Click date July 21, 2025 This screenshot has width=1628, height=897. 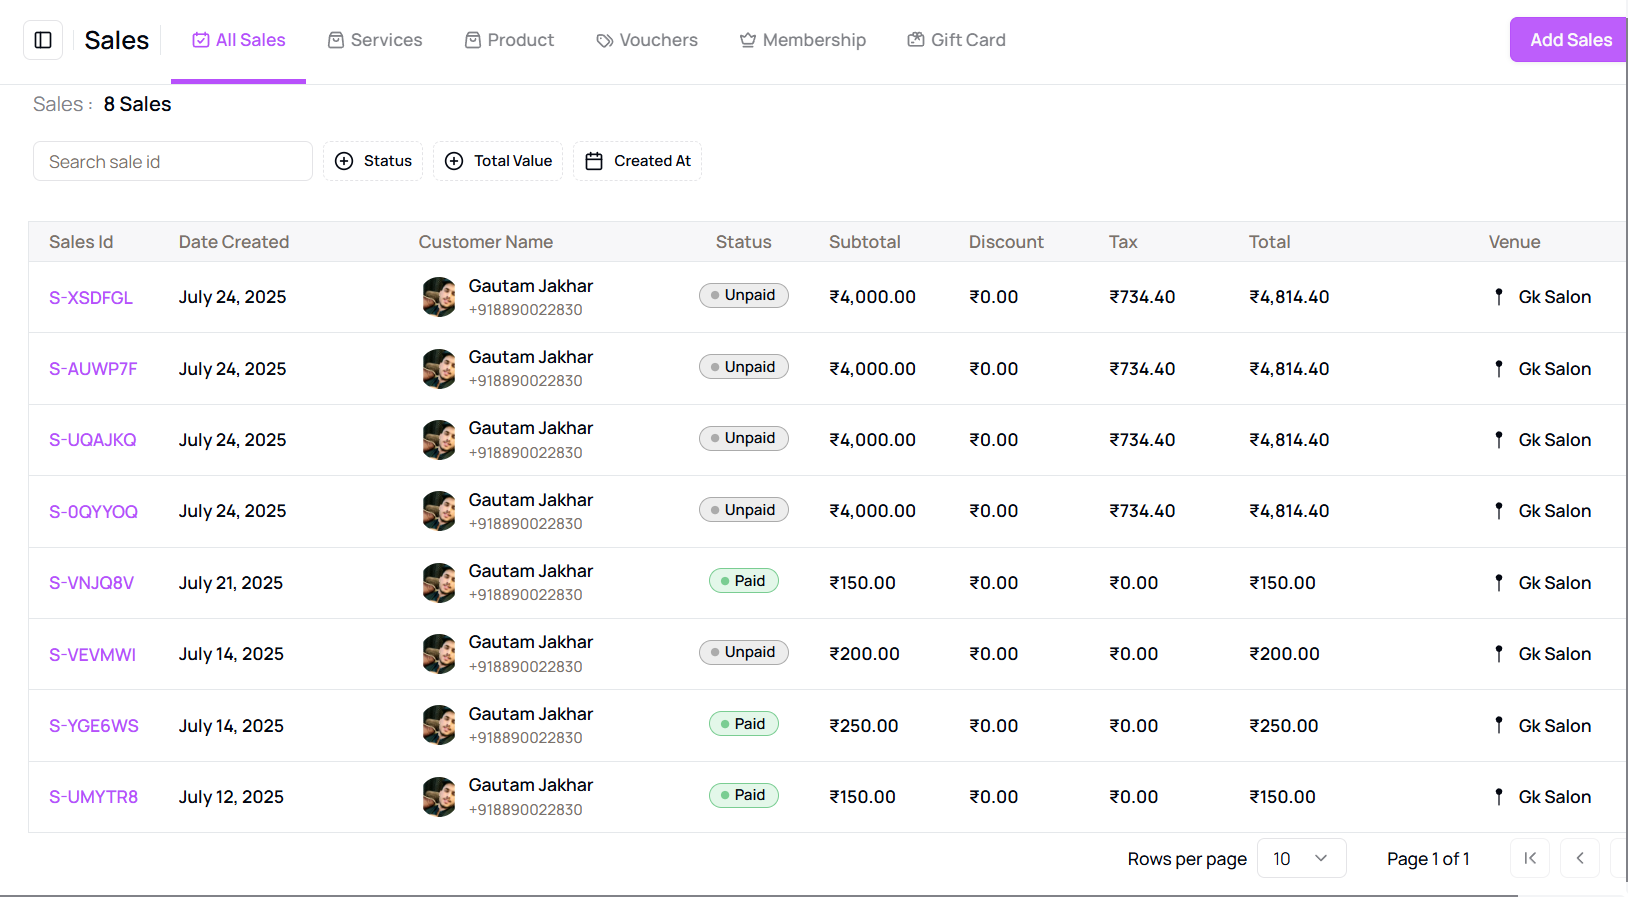click(231, 583)
